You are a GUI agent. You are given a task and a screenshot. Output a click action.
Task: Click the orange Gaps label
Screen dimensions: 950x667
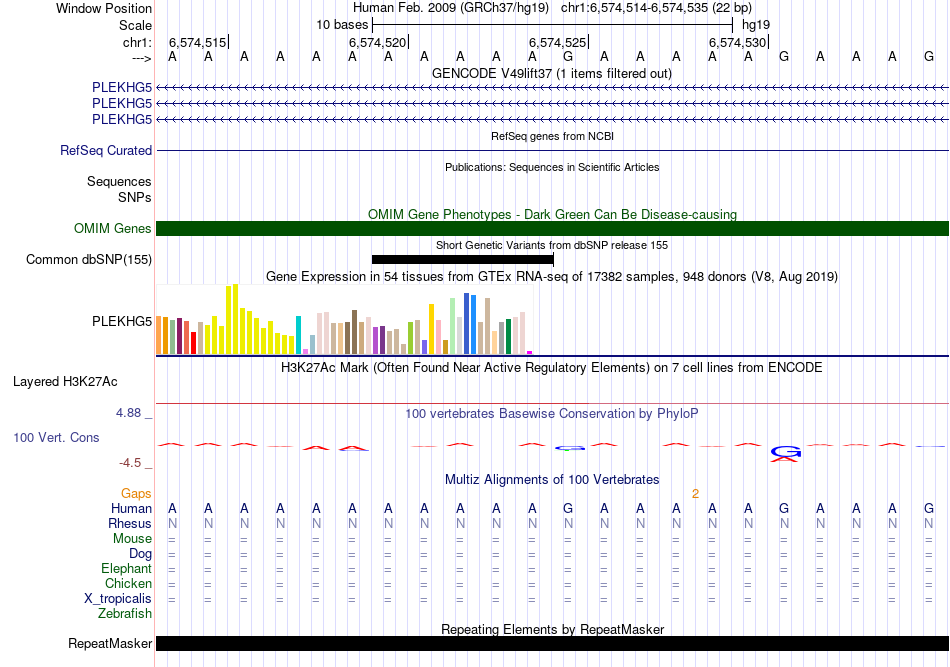(x=136, y=493)
